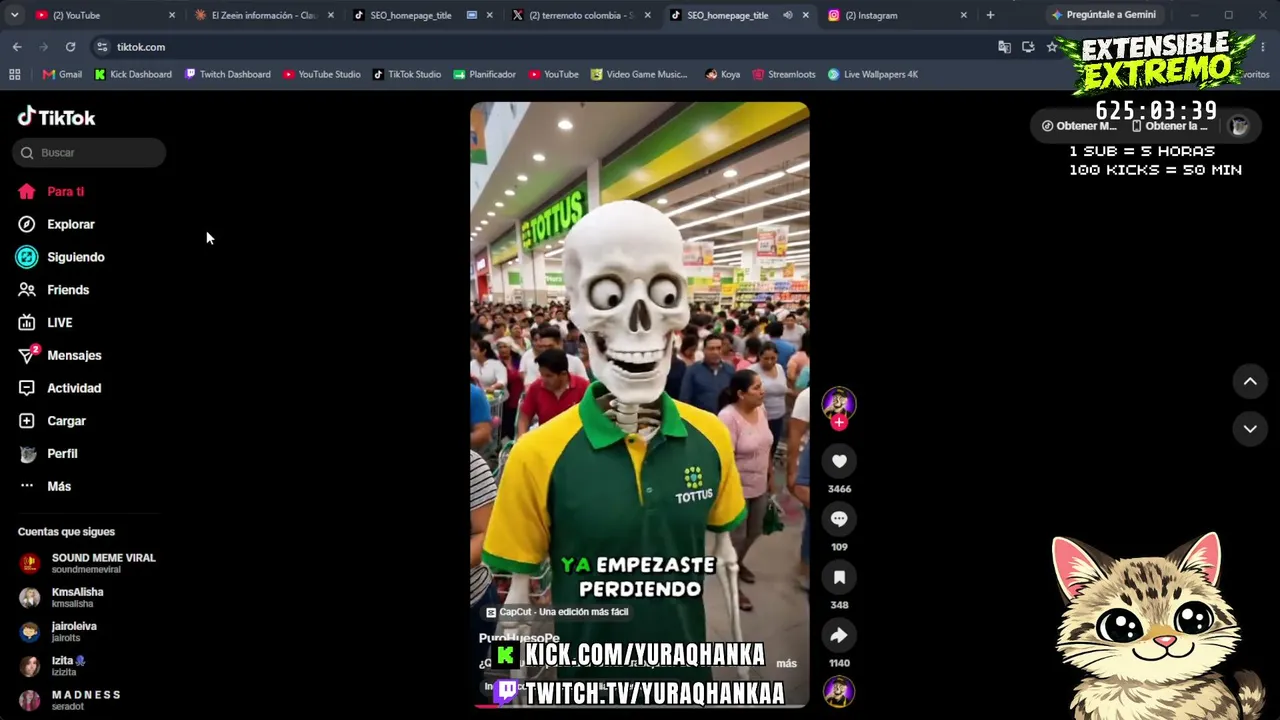Screen dimensions: 1280x720
Task: Open the spinning sound disc below share
Action: [x=839, y=691]
